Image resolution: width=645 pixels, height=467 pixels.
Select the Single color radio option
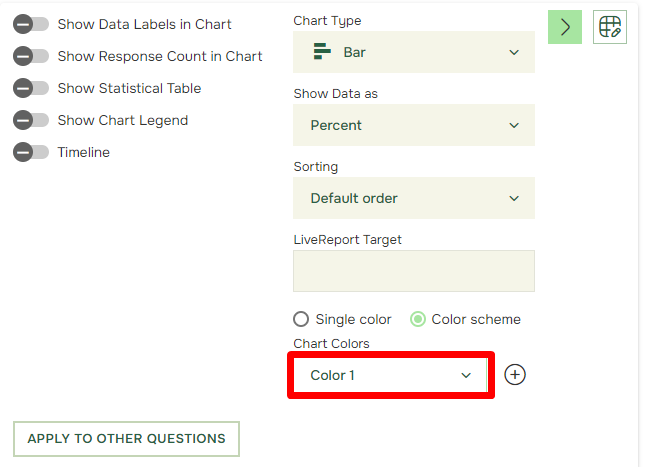click(x=301, y=319)
